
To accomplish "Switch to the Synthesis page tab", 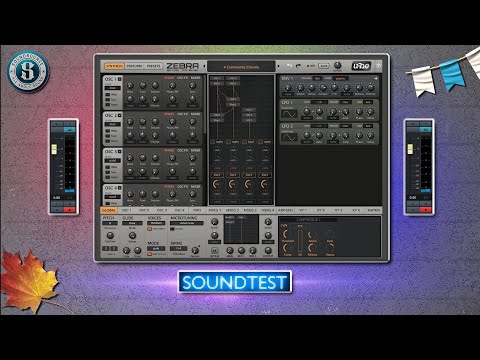I will click(114, 66).
